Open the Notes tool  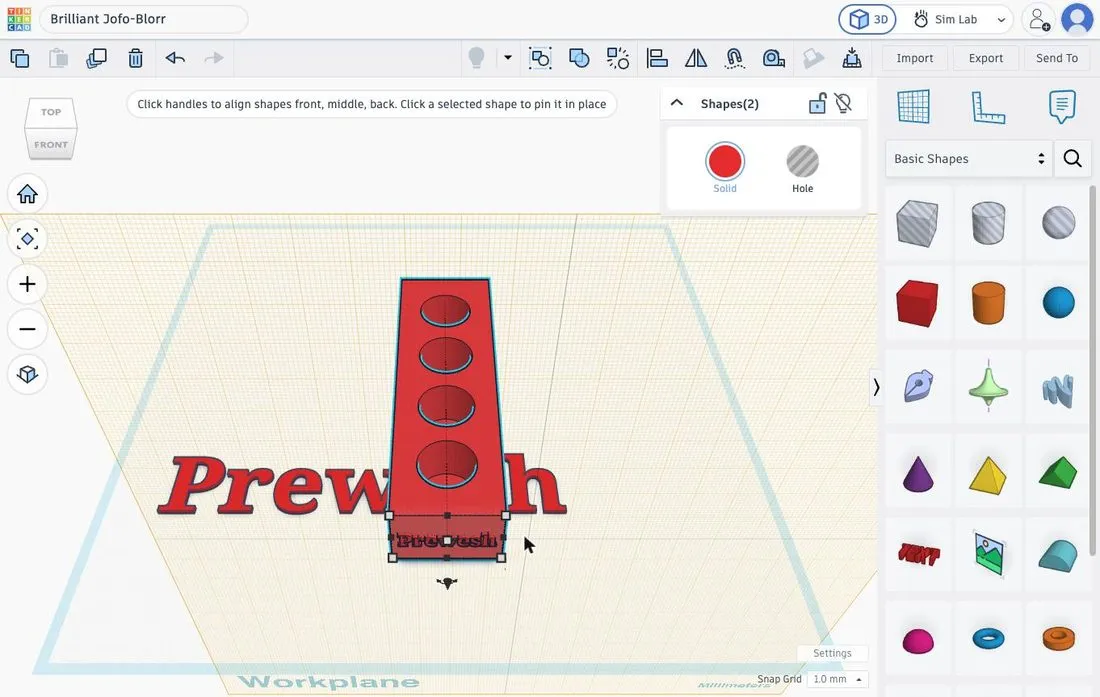(x=1062, y=107)
